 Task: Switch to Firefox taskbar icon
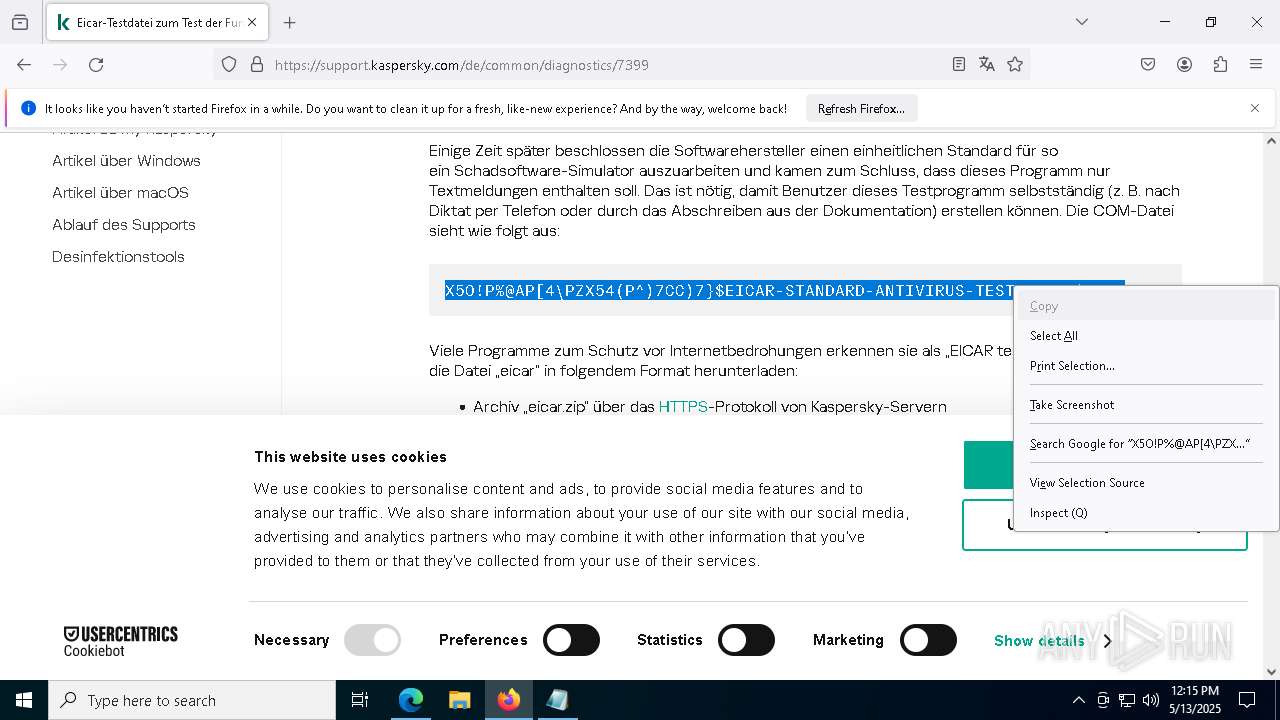pos(509,700)
